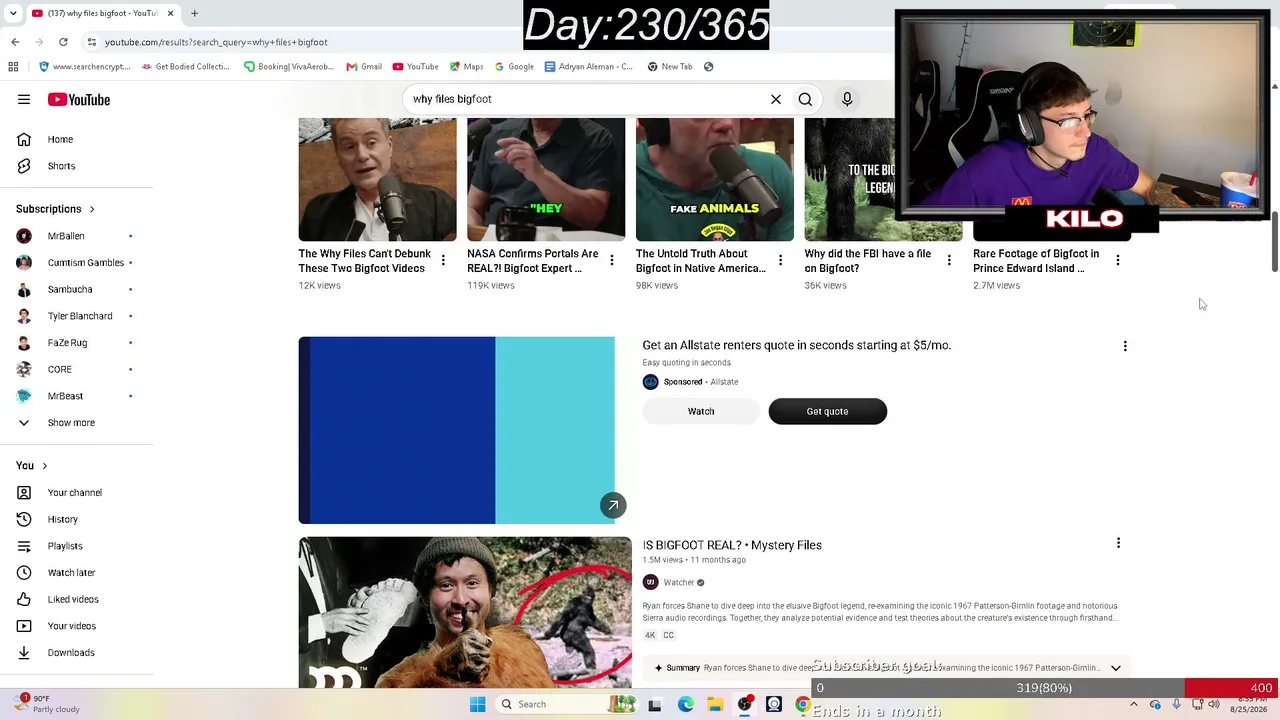Open File Explorer from the taskbar
The width and height of the screenshot is (1280, 720).
[715, 704]
